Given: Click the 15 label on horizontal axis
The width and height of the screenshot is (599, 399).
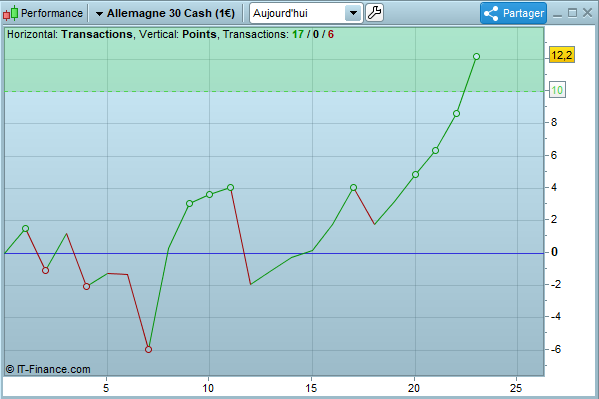Looking at the screenshot, I should (311, 388).
